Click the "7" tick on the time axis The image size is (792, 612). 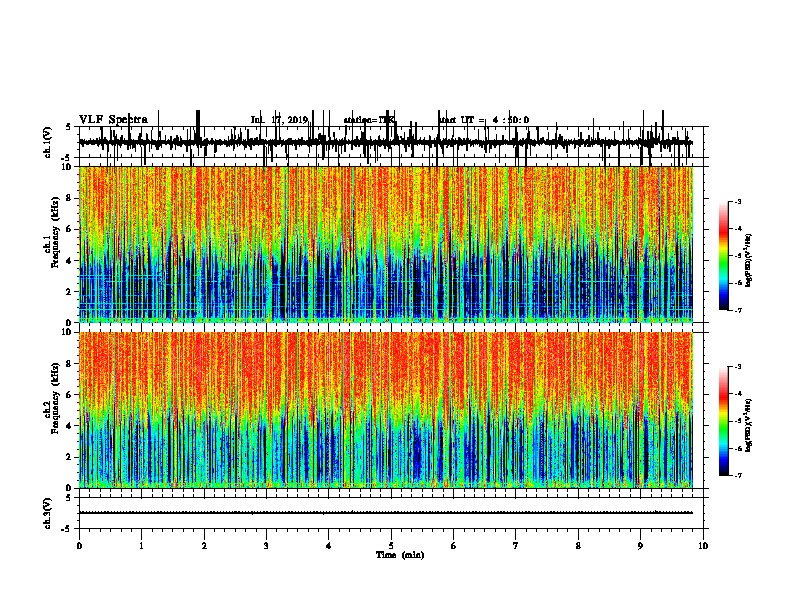516,546
